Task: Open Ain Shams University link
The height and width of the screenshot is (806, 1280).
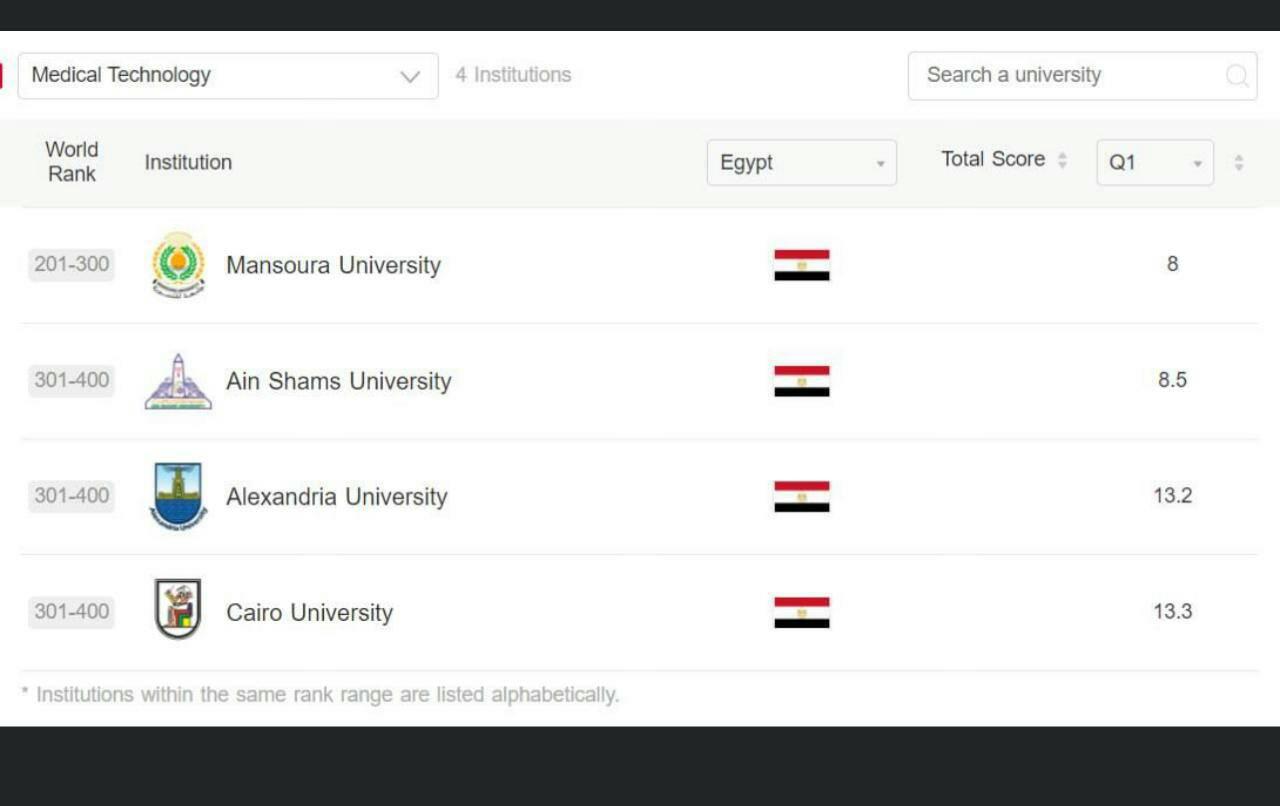Action: click(338, 381)
